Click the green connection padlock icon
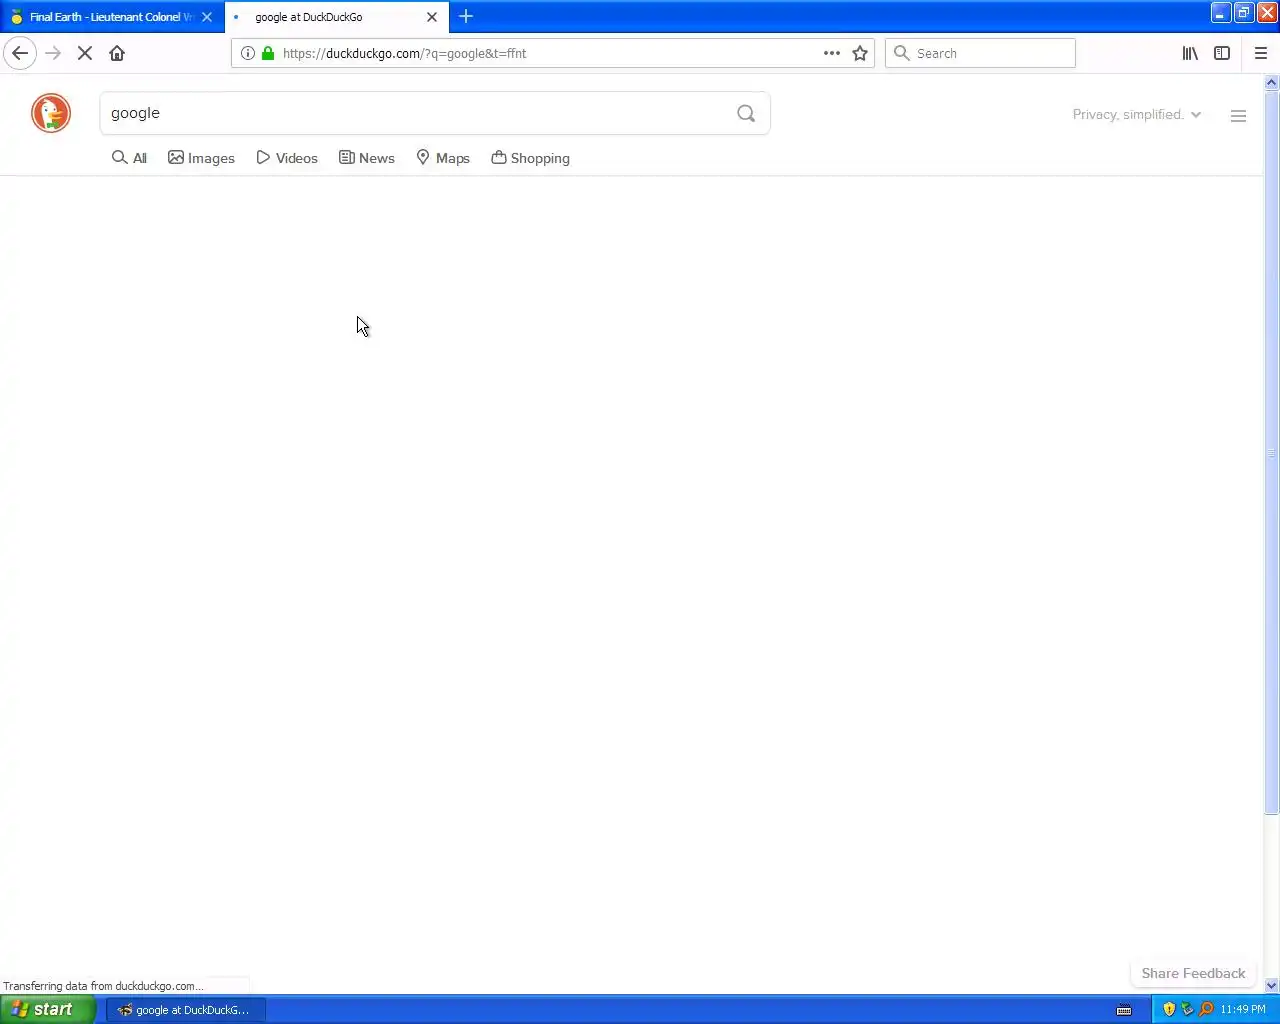The width and height of the screenshot is (1280, 1024). [268, 53]
